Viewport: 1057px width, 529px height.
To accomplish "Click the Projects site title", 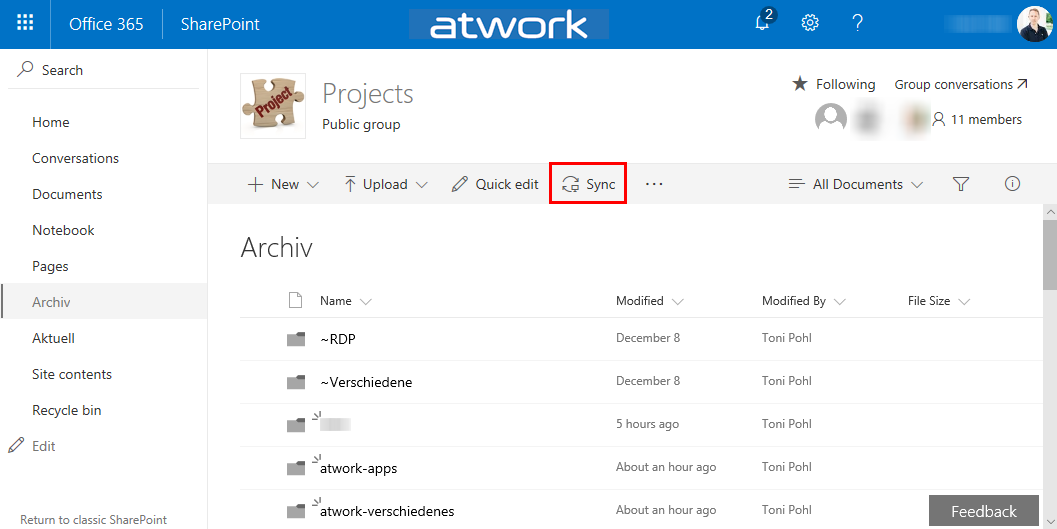I will [x=367, y=94].
